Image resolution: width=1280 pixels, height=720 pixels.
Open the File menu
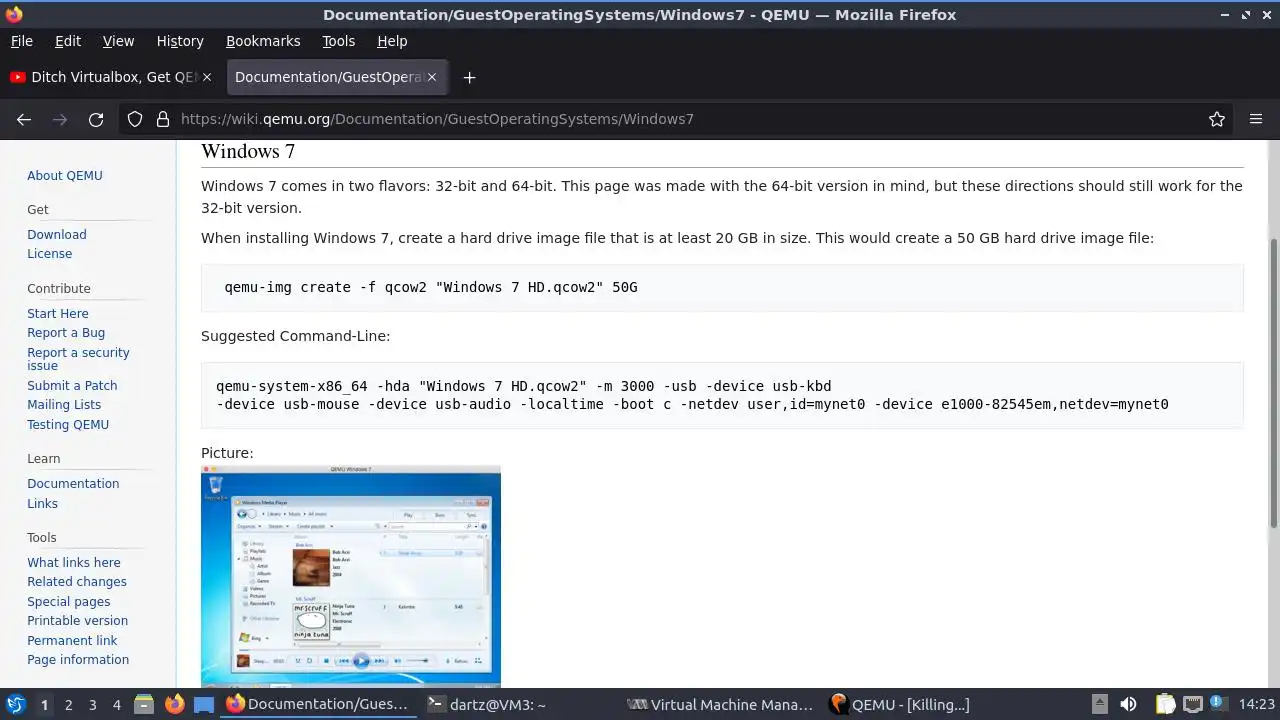[21, 41]
